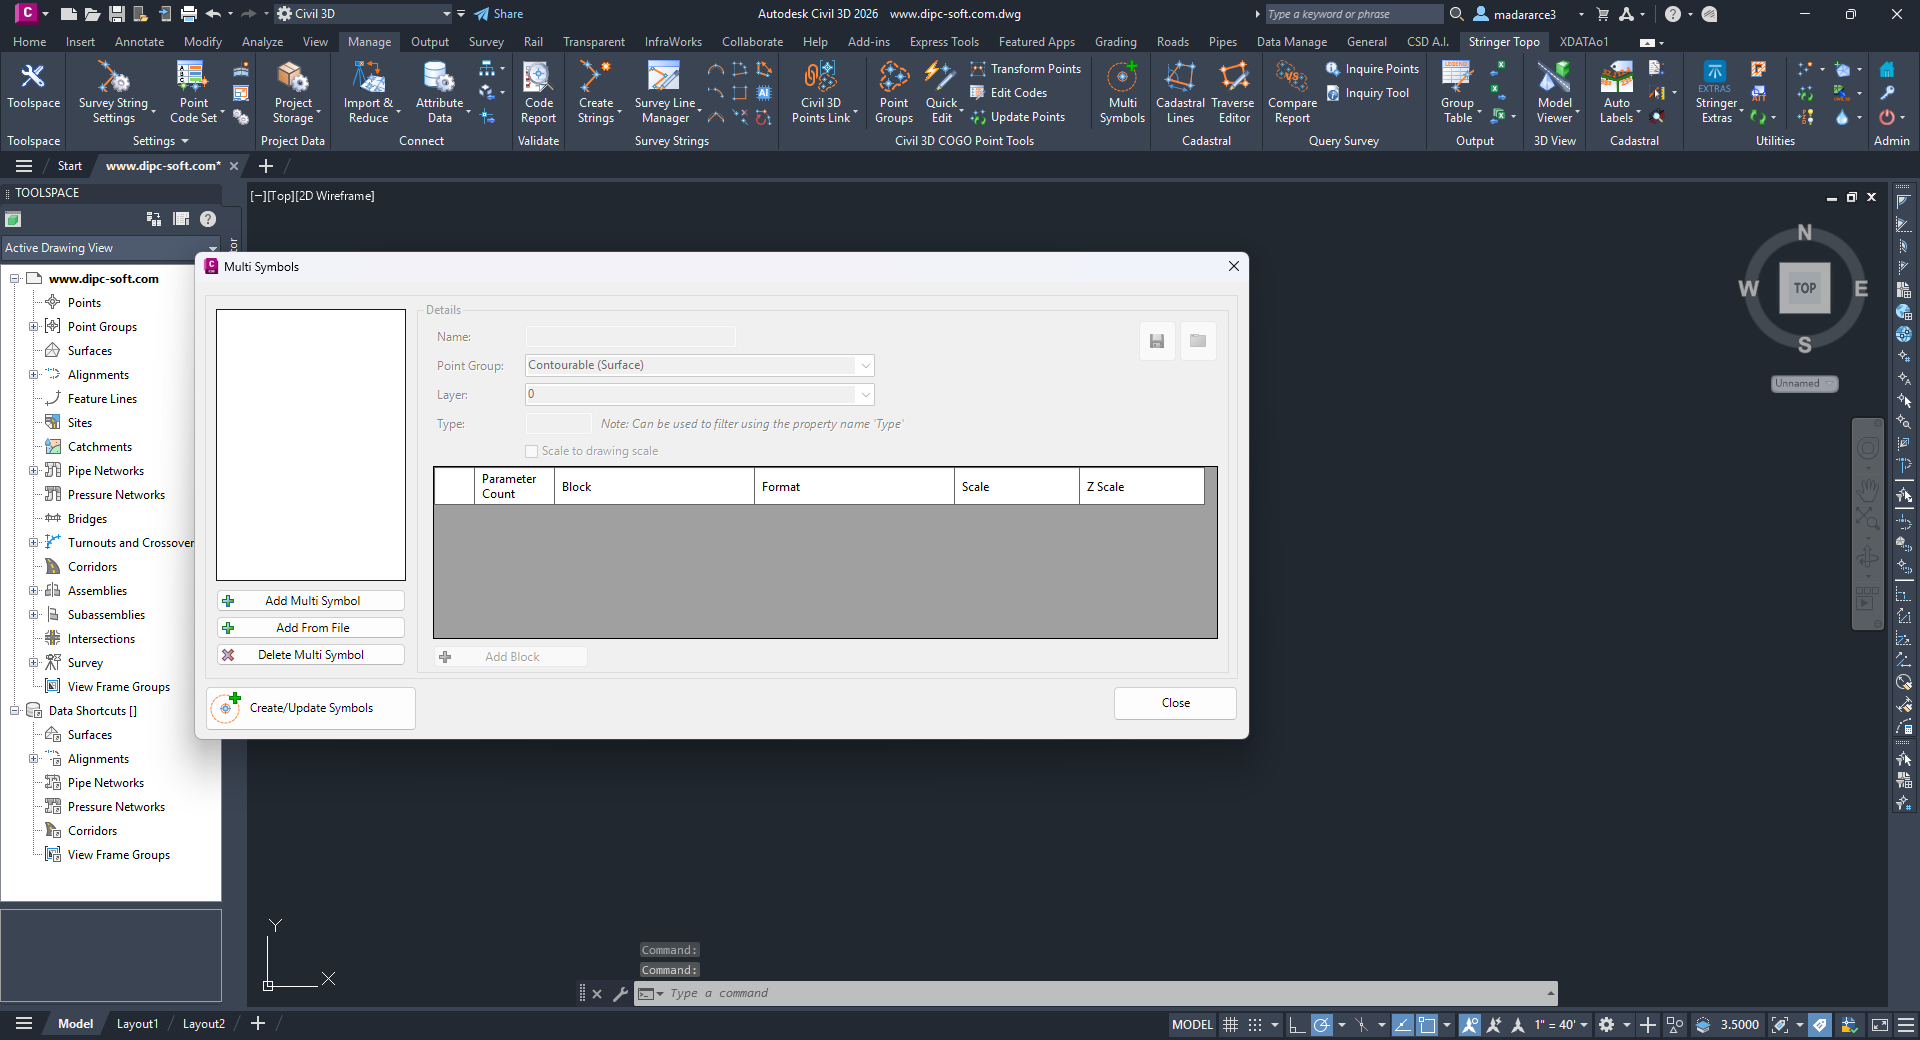Viewport: 1920px width, 1040px height.
Task: Open Civil 3D Points Link
Action: tap(821, 92)
